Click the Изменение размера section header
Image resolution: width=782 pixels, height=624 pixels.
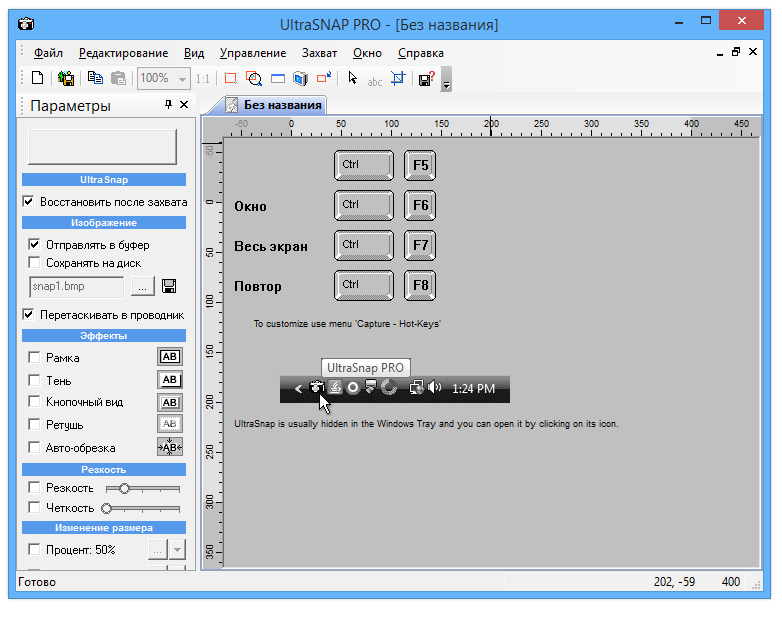pos(104,527)
